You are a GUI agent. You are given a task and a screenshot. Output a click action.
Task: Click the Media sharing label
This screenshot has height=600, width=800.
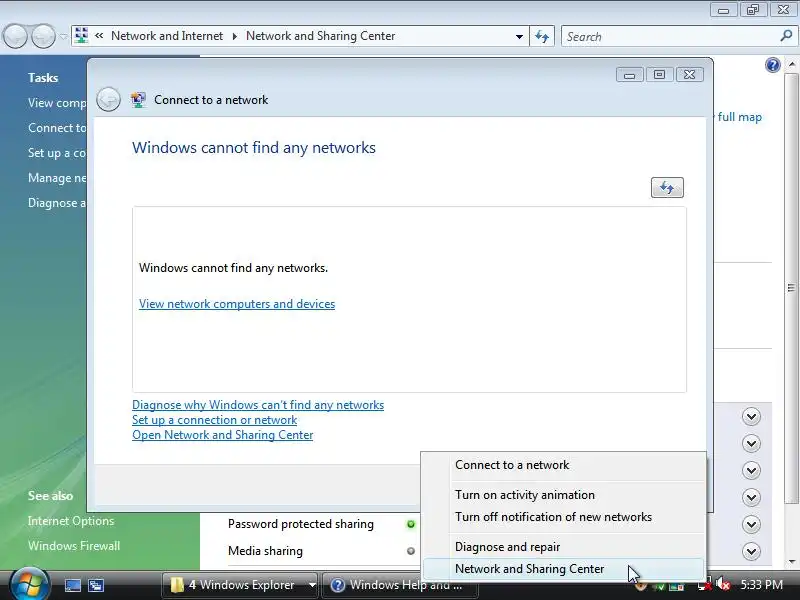tap(265, 551)
